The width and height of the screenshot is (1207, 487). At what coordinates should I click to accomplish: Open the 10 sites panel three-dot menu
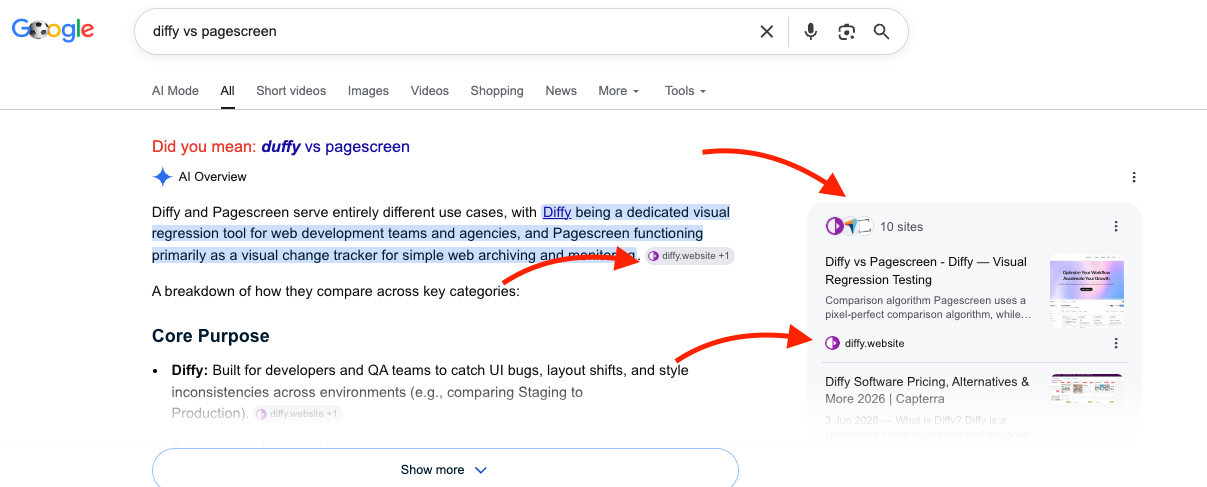[x=1116, y=227]
